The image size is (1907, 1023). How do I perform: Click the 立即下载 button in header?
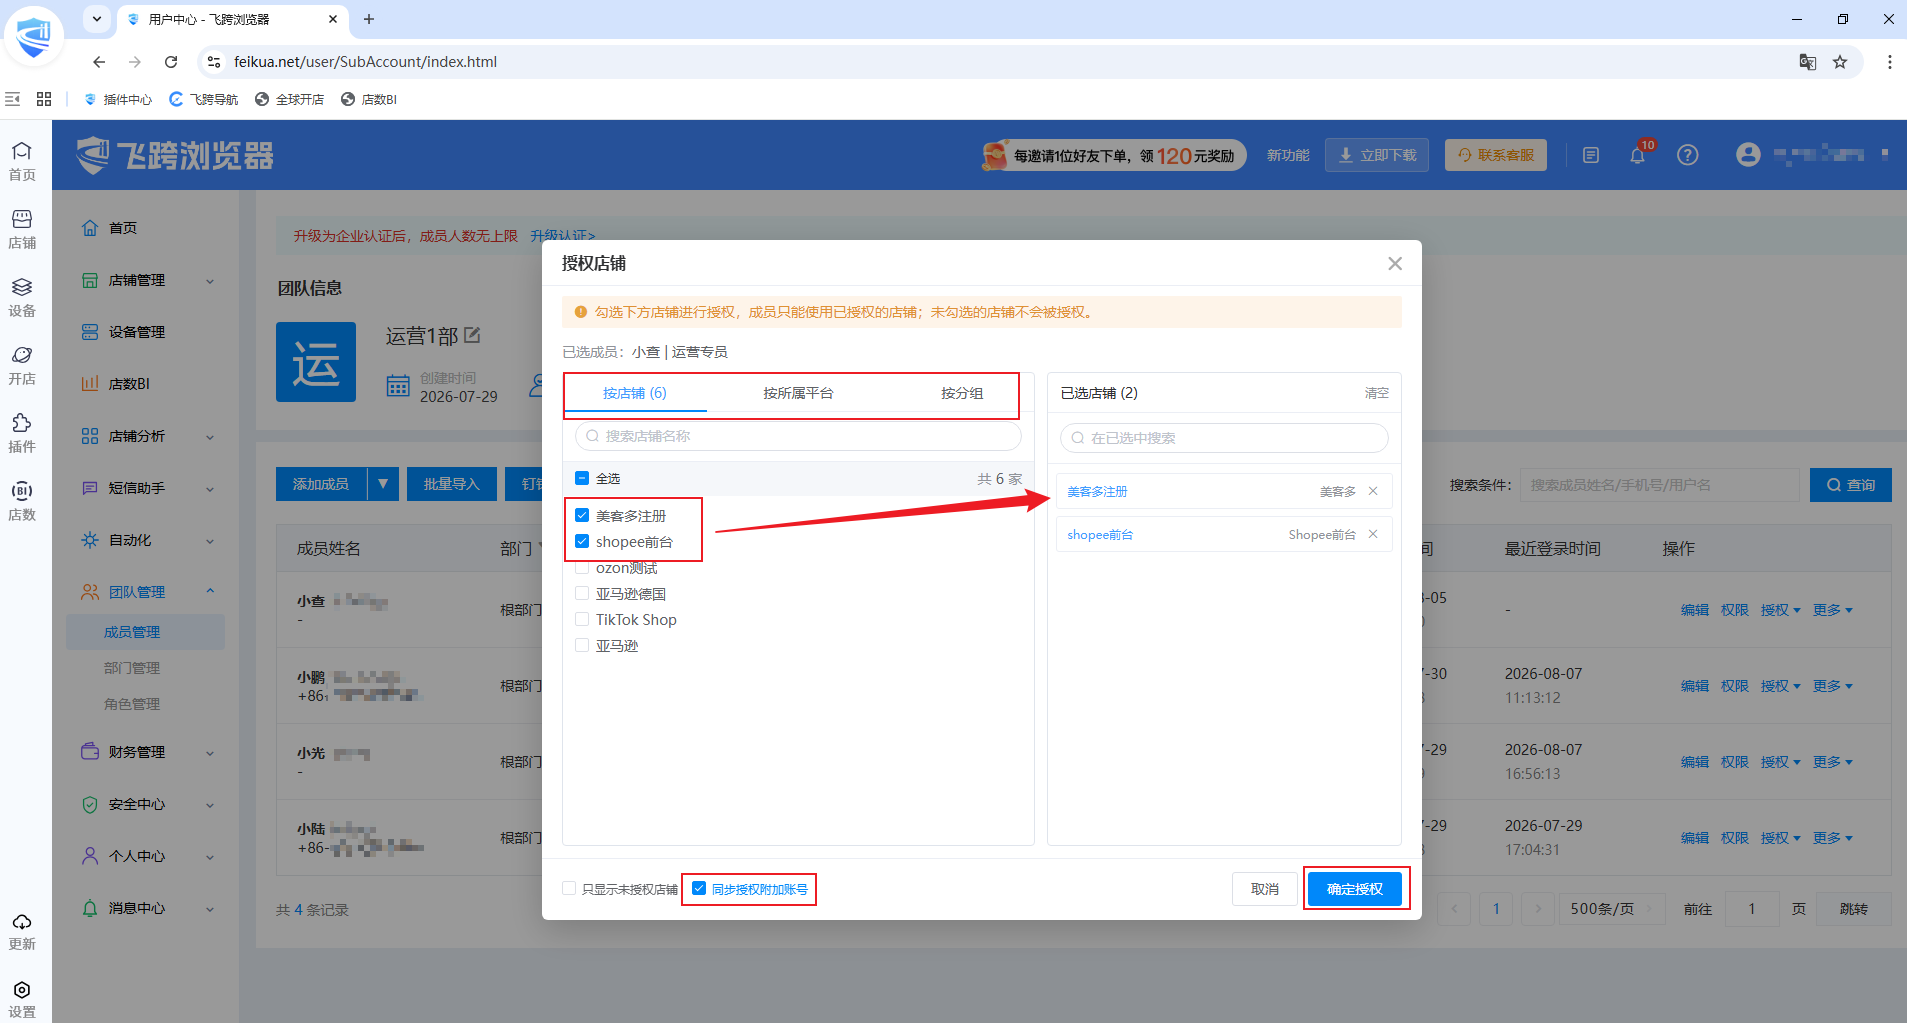click(x=1377, y=155)
